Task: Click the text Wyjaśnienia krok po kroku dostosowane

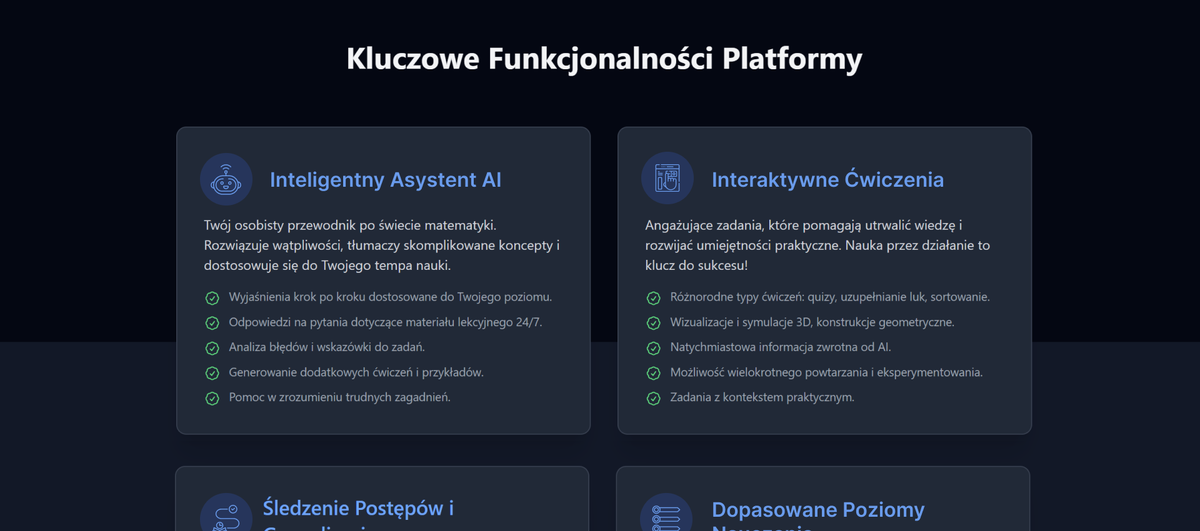Action: coord(391,297)
